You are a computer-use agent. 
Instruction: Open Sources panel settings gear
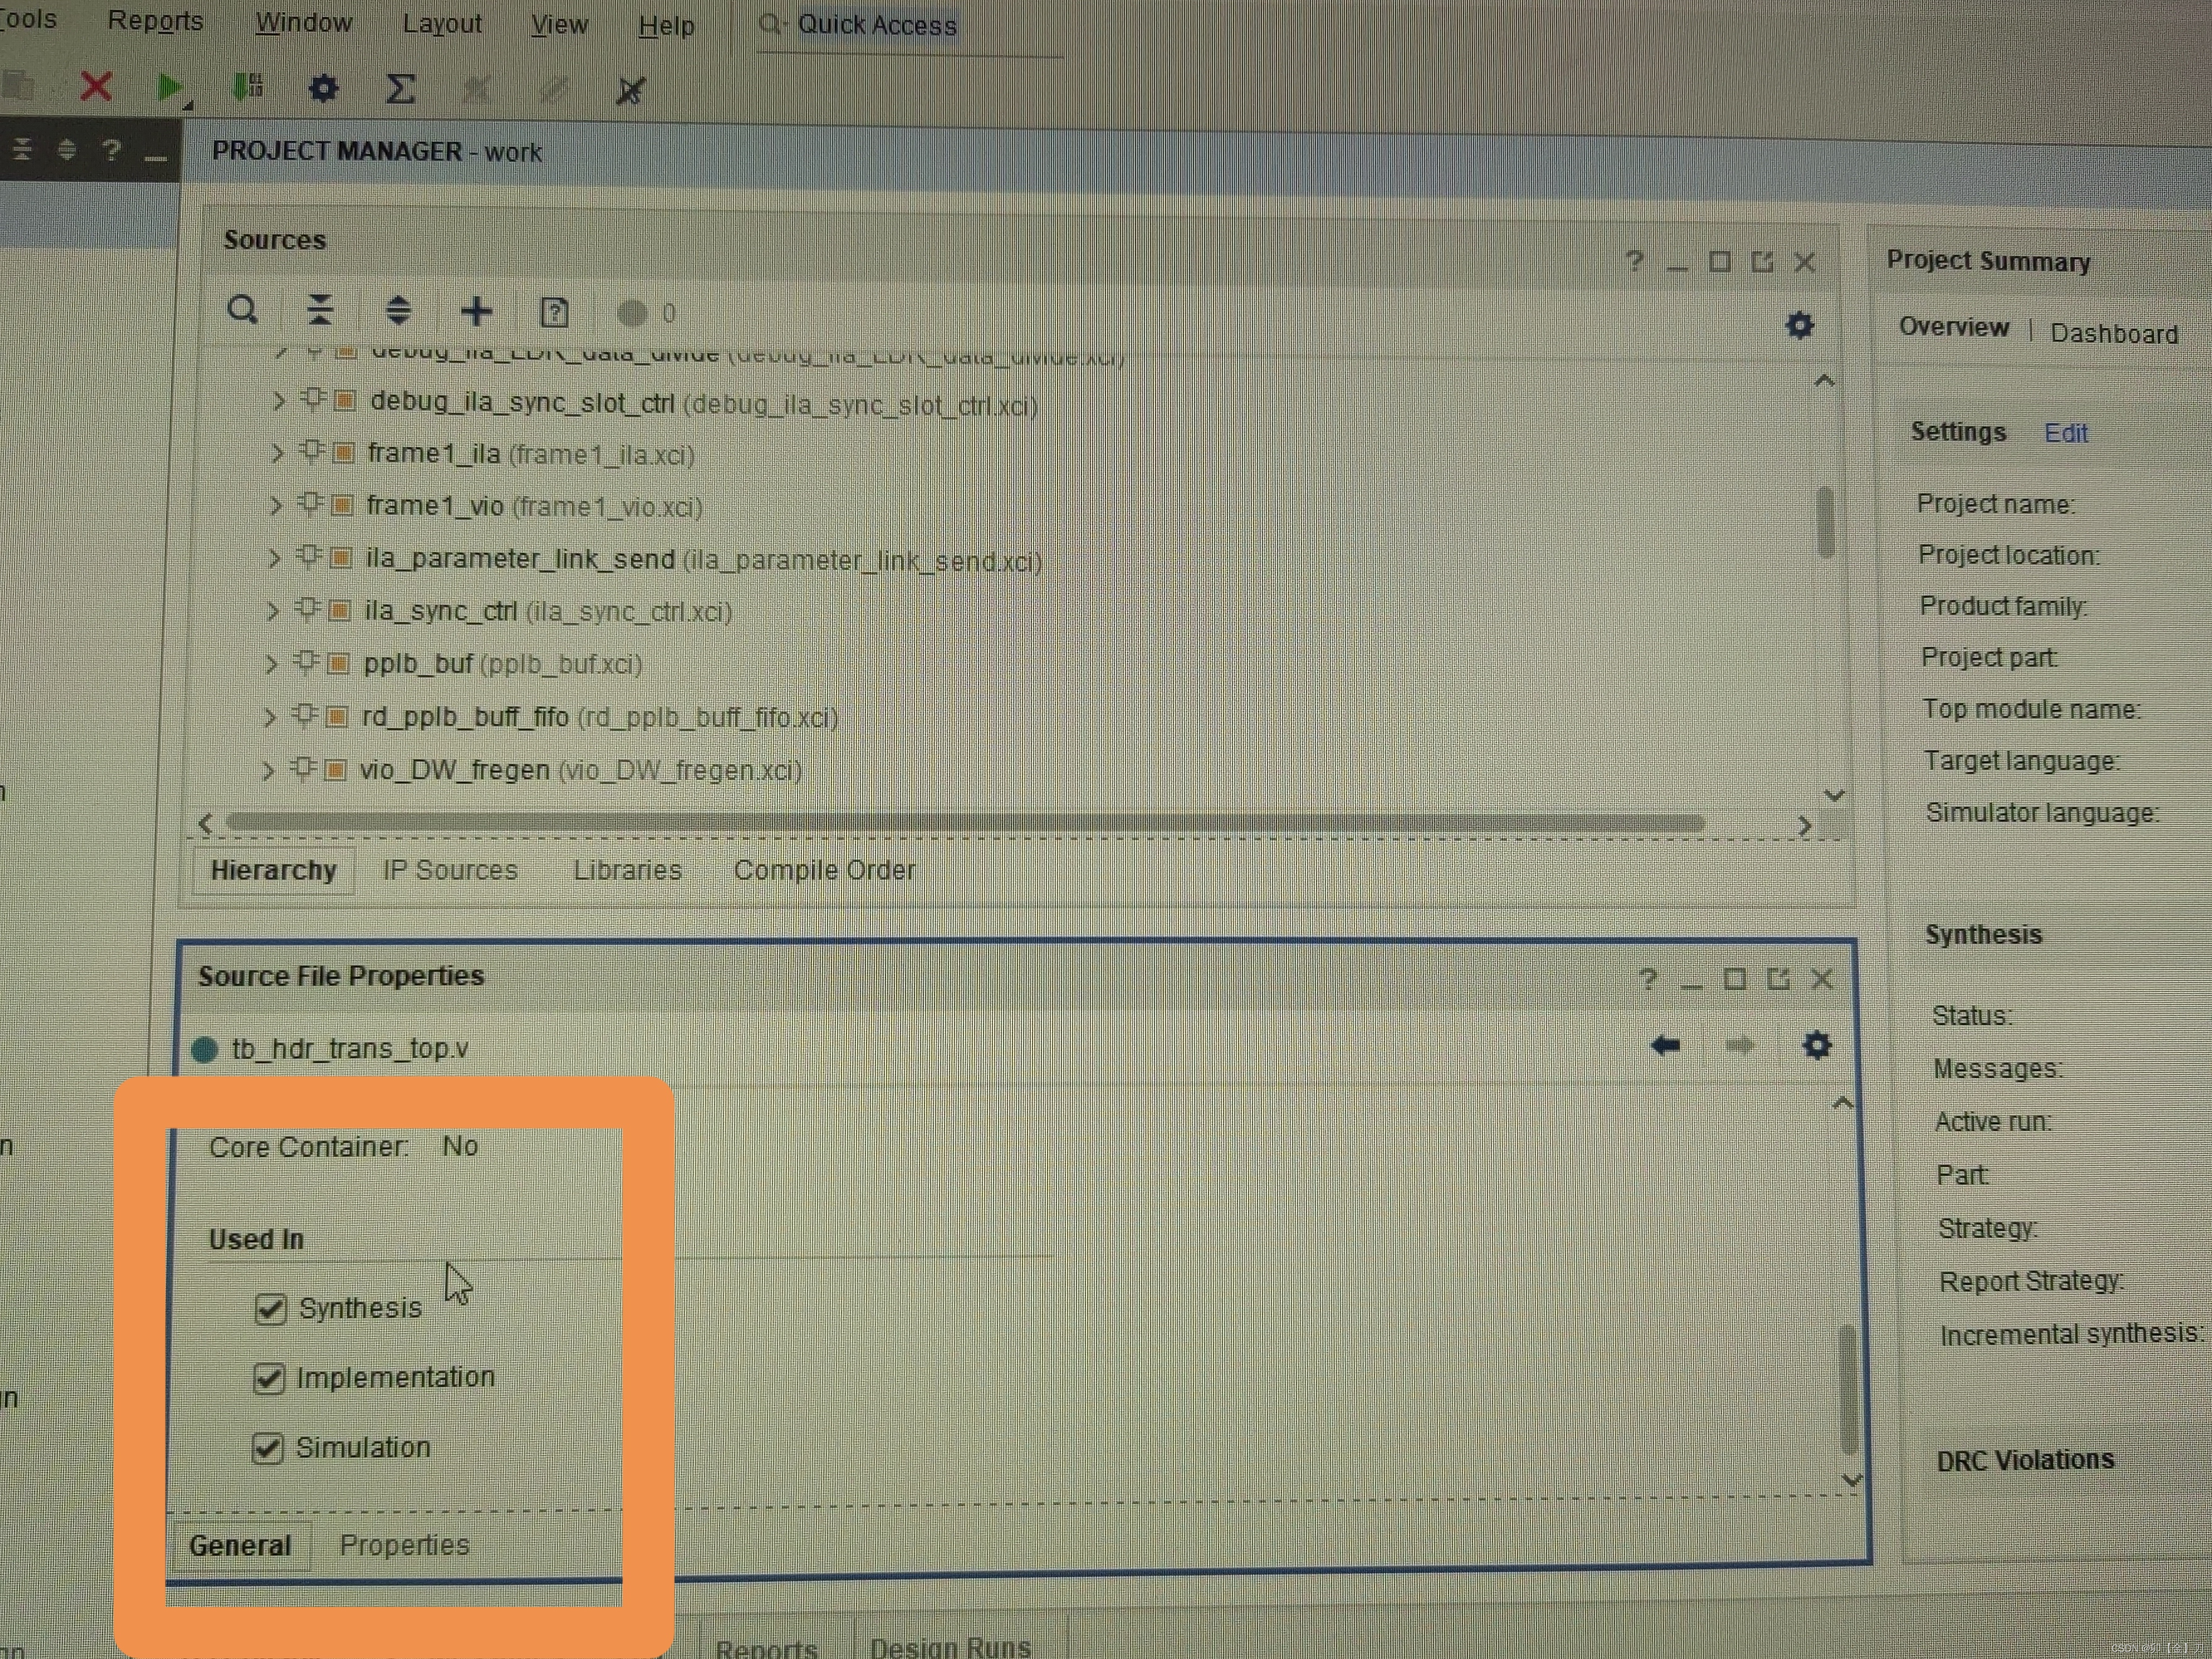(x=1799, y=325)
